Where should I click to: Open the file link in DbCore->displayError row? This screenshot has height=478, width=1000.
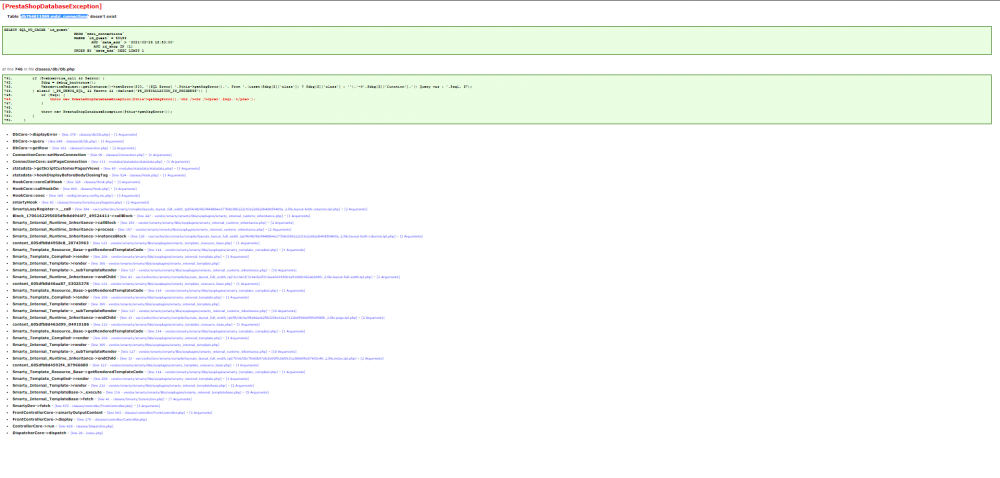click(x=85, y=134)
